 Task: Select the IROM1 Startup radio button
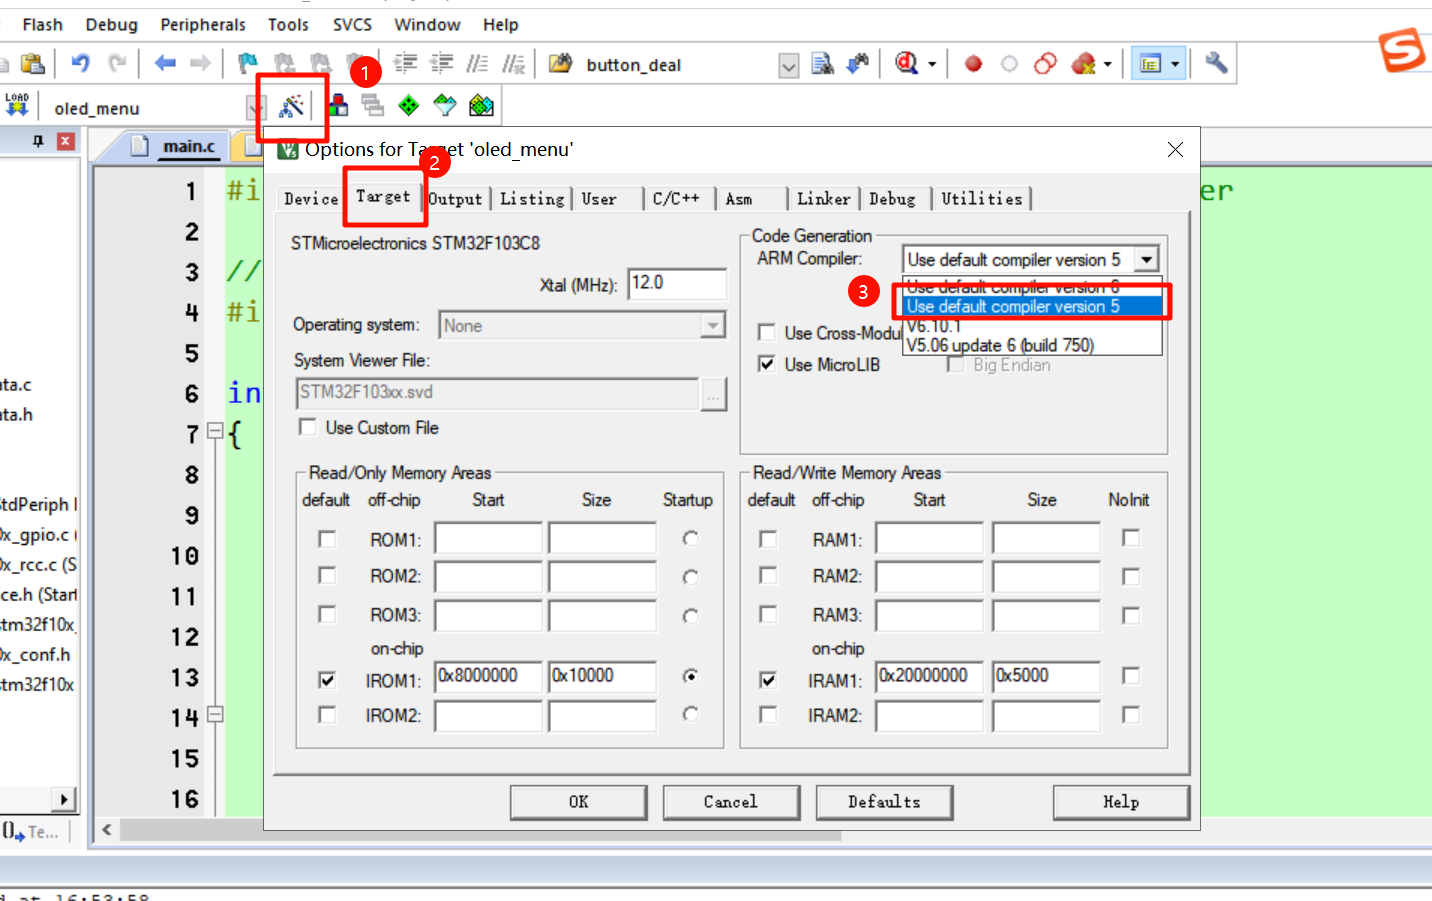[x=690, y=676]
